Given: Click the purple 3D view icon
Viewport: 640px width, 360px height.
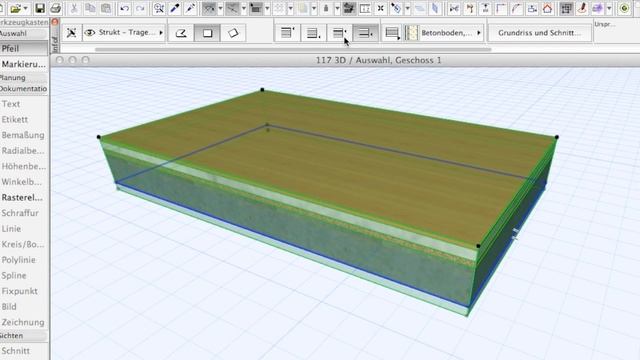Looking at the screenshot, I should click(x=598, y=8).
